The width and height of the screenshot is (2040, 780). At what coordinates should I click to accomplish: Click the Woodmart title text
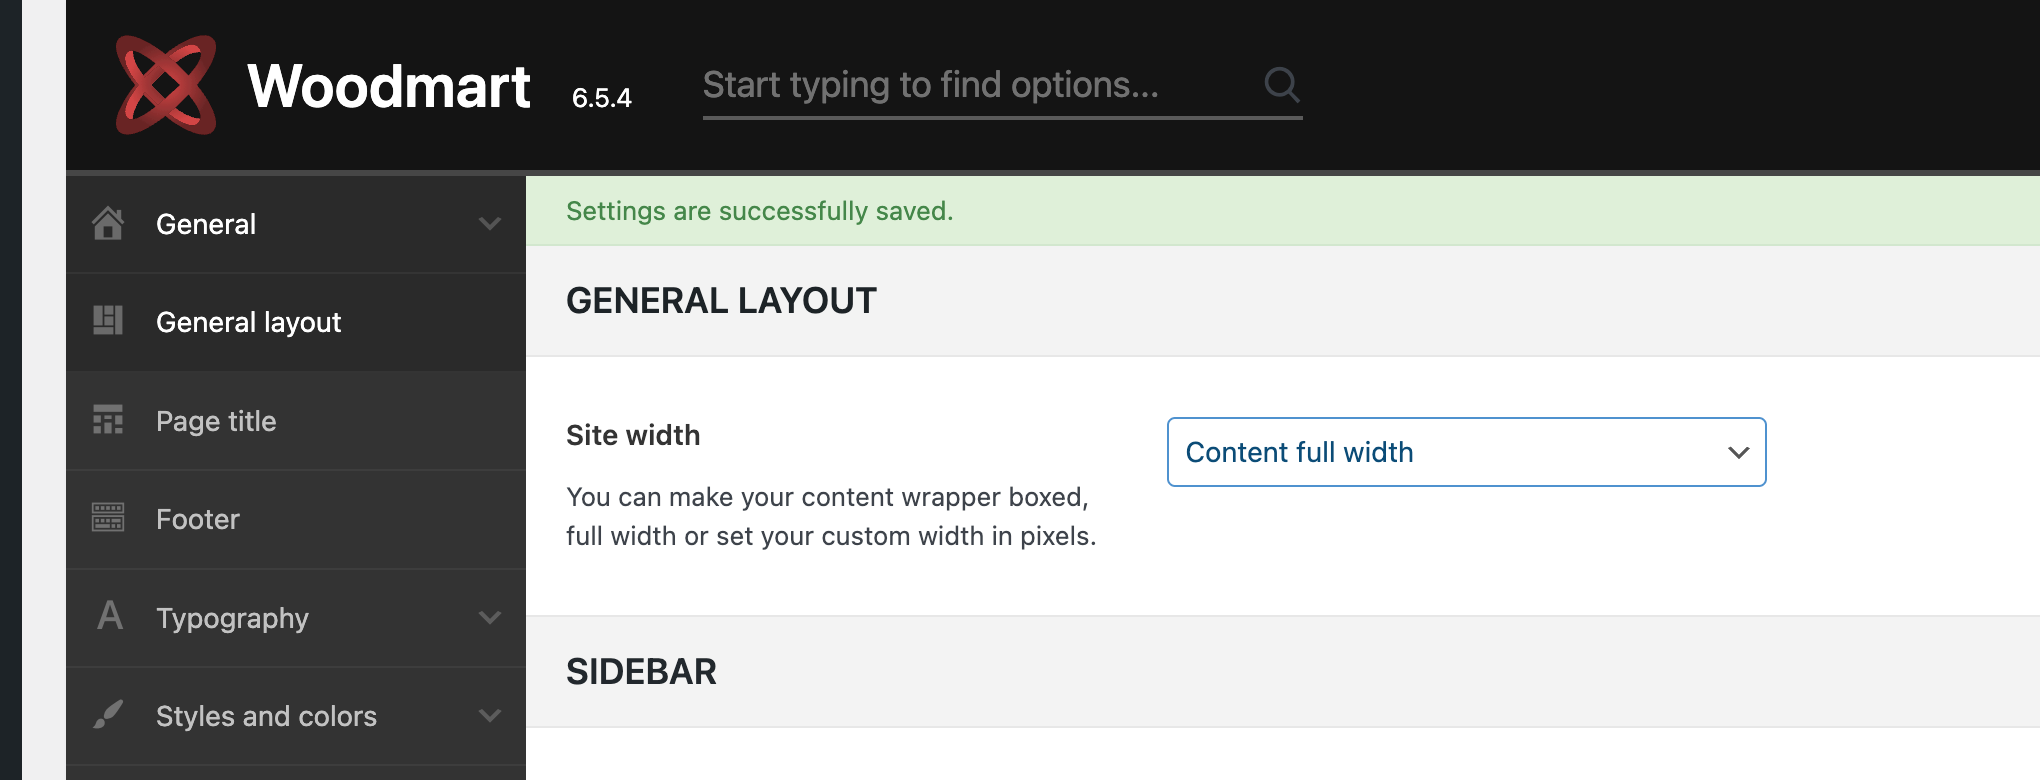click(x=389, y=86)
